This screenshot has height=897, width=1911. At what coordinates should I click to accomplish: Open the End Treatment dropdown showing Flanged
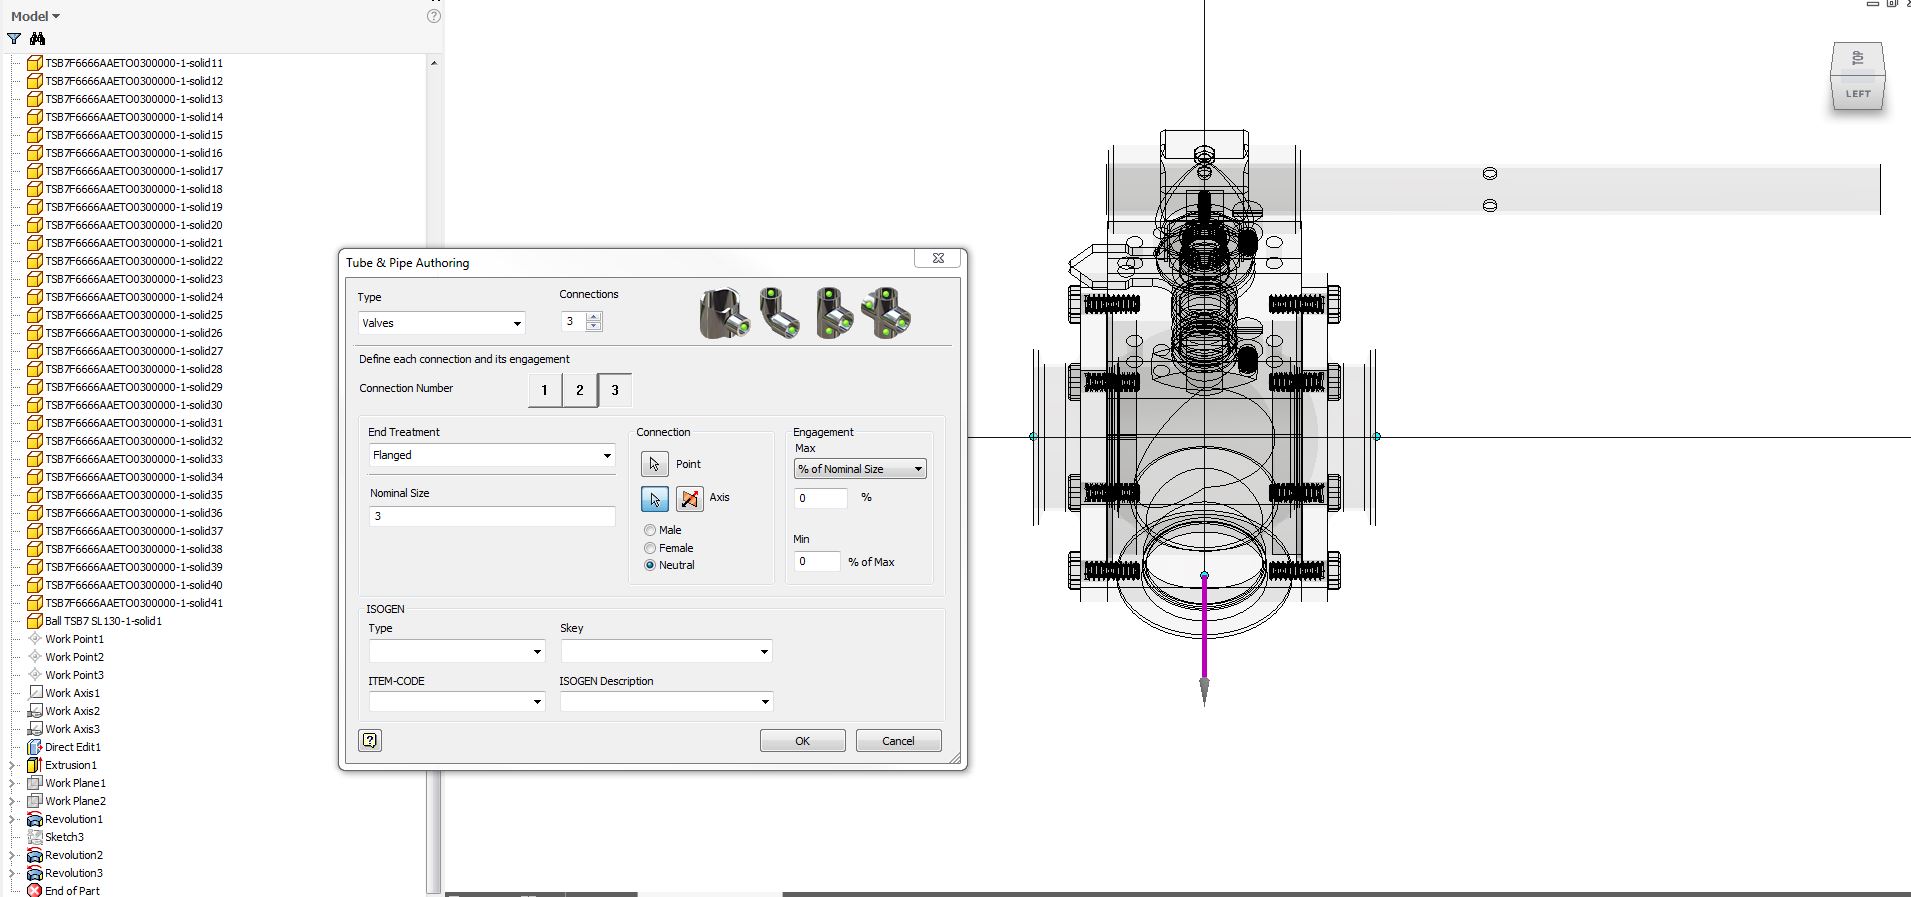click(491, 455)
